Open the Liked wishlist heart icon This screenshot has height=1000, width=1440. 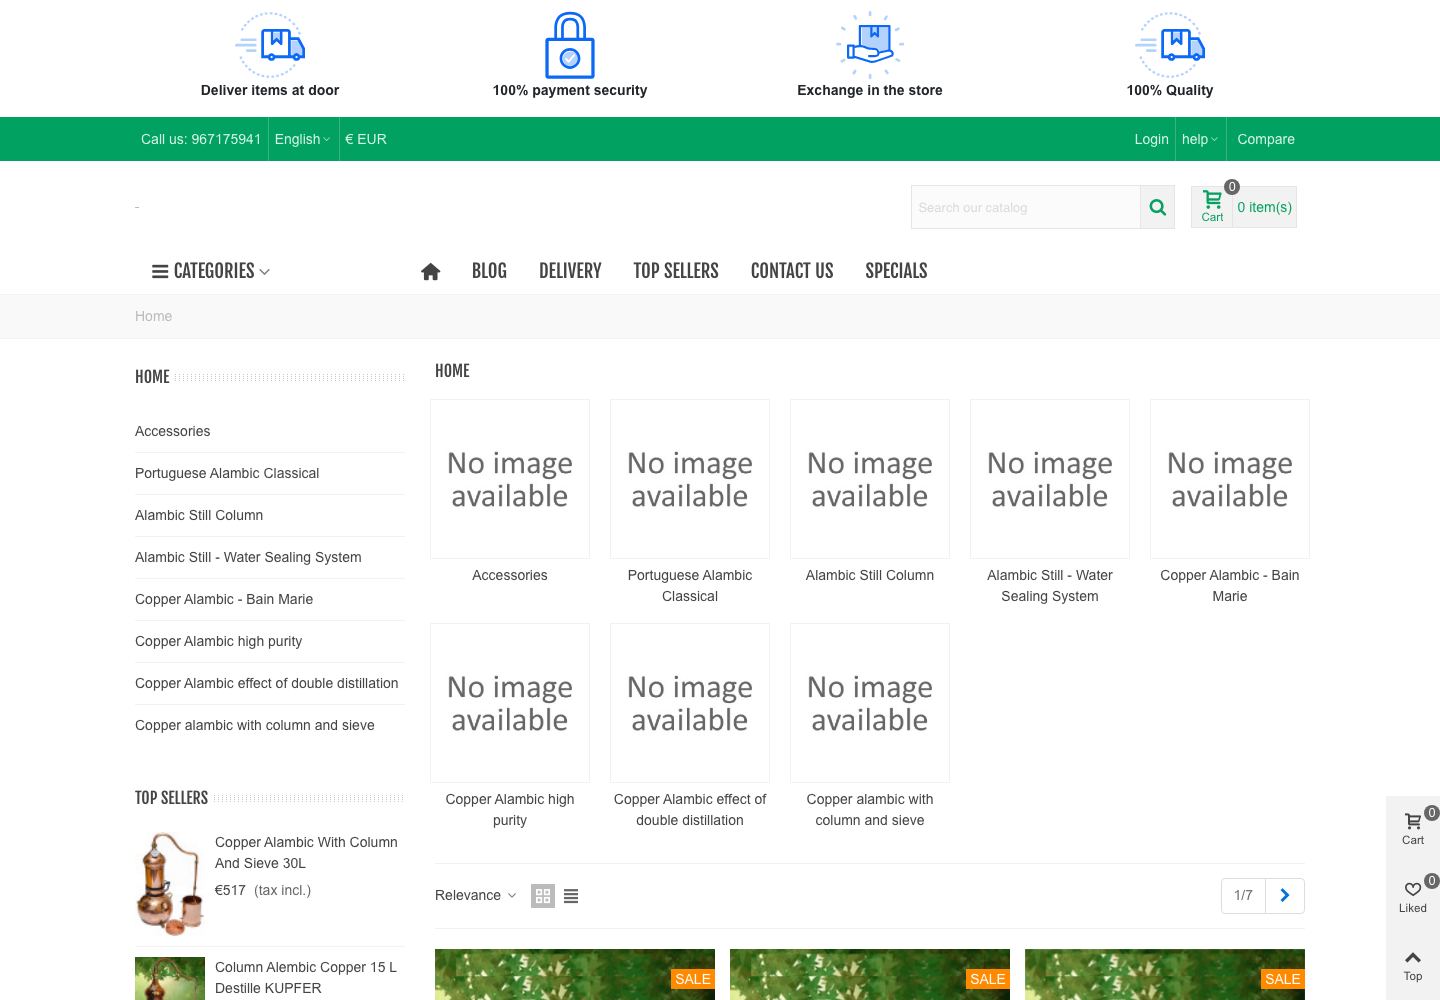(1413, 897)
